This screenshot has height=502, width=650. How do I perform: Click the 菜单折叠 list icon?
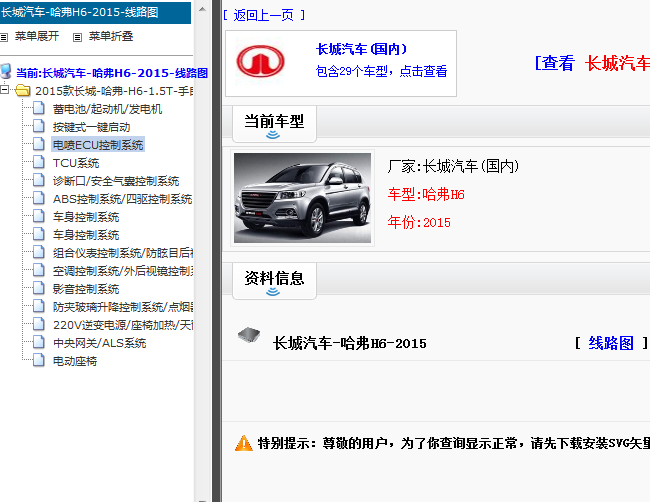(77, 37)
